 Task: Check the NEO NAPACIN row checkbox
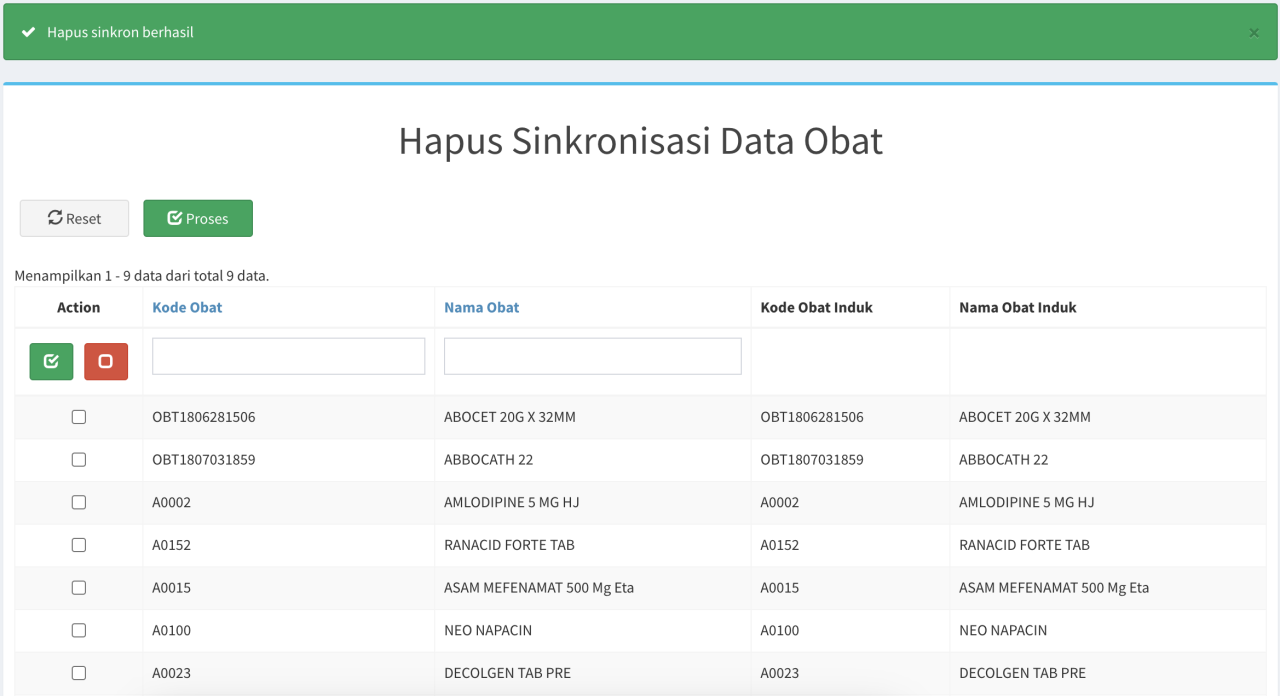pos(79,630)
